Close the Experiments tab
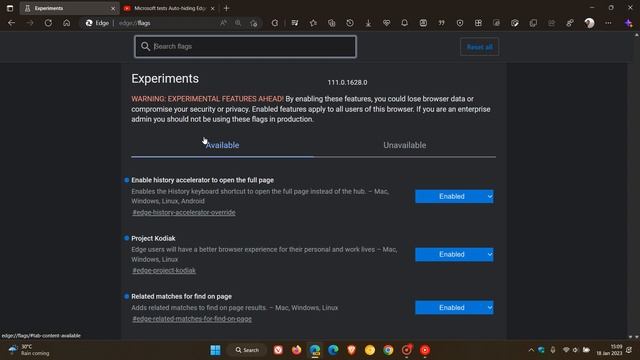 click(113, 8)
